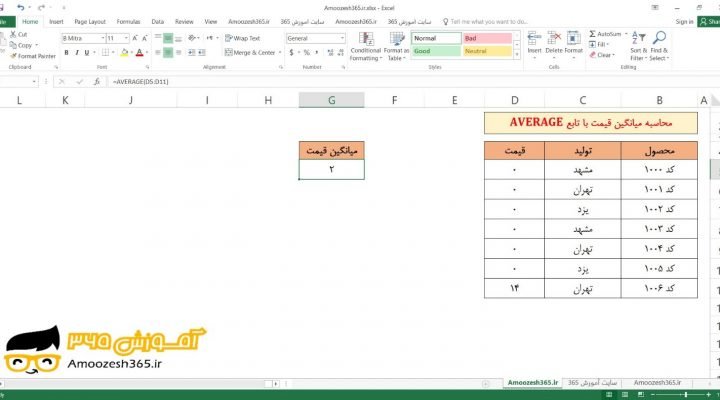Click the Orientation text angle icon

pos(191,38)
